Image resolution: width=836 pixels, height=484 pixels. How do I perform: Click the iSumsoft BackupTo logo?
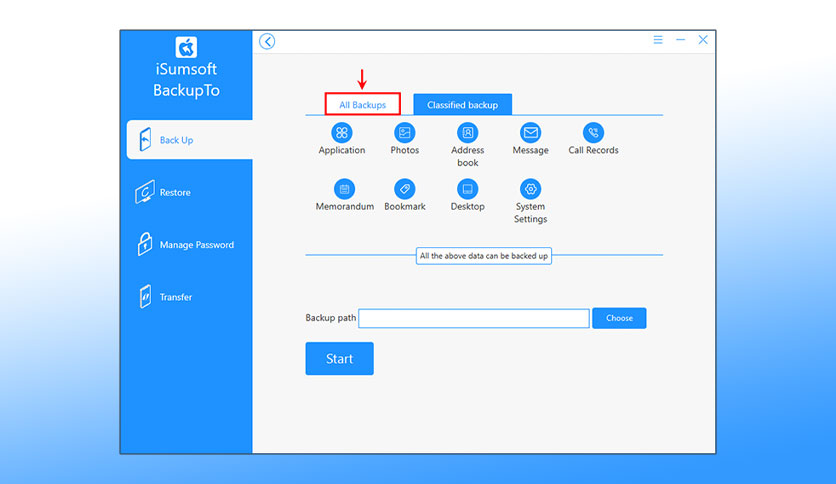tap(186, 47)
